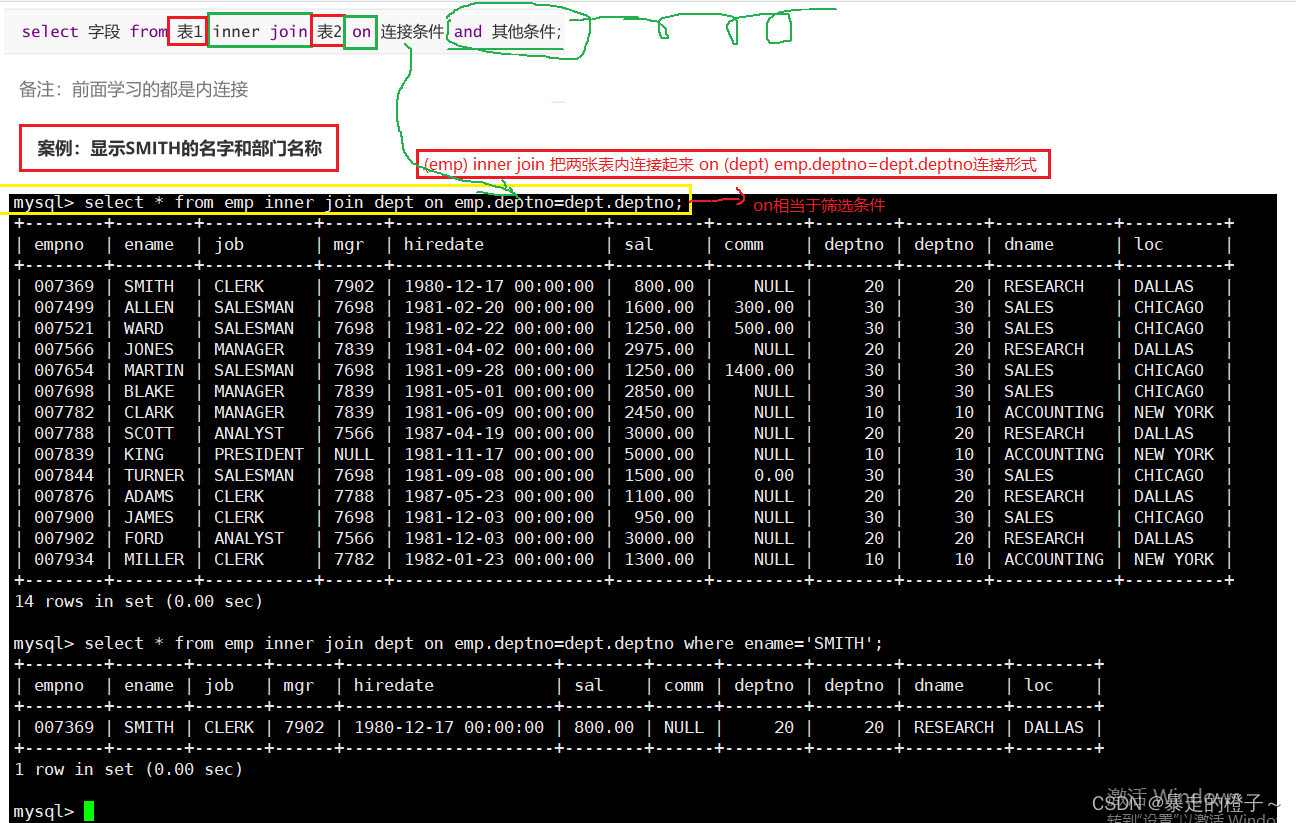Click ename cell 'ALLEN'
This screenshot has width=1296, height=823.
tap(149, 307)
